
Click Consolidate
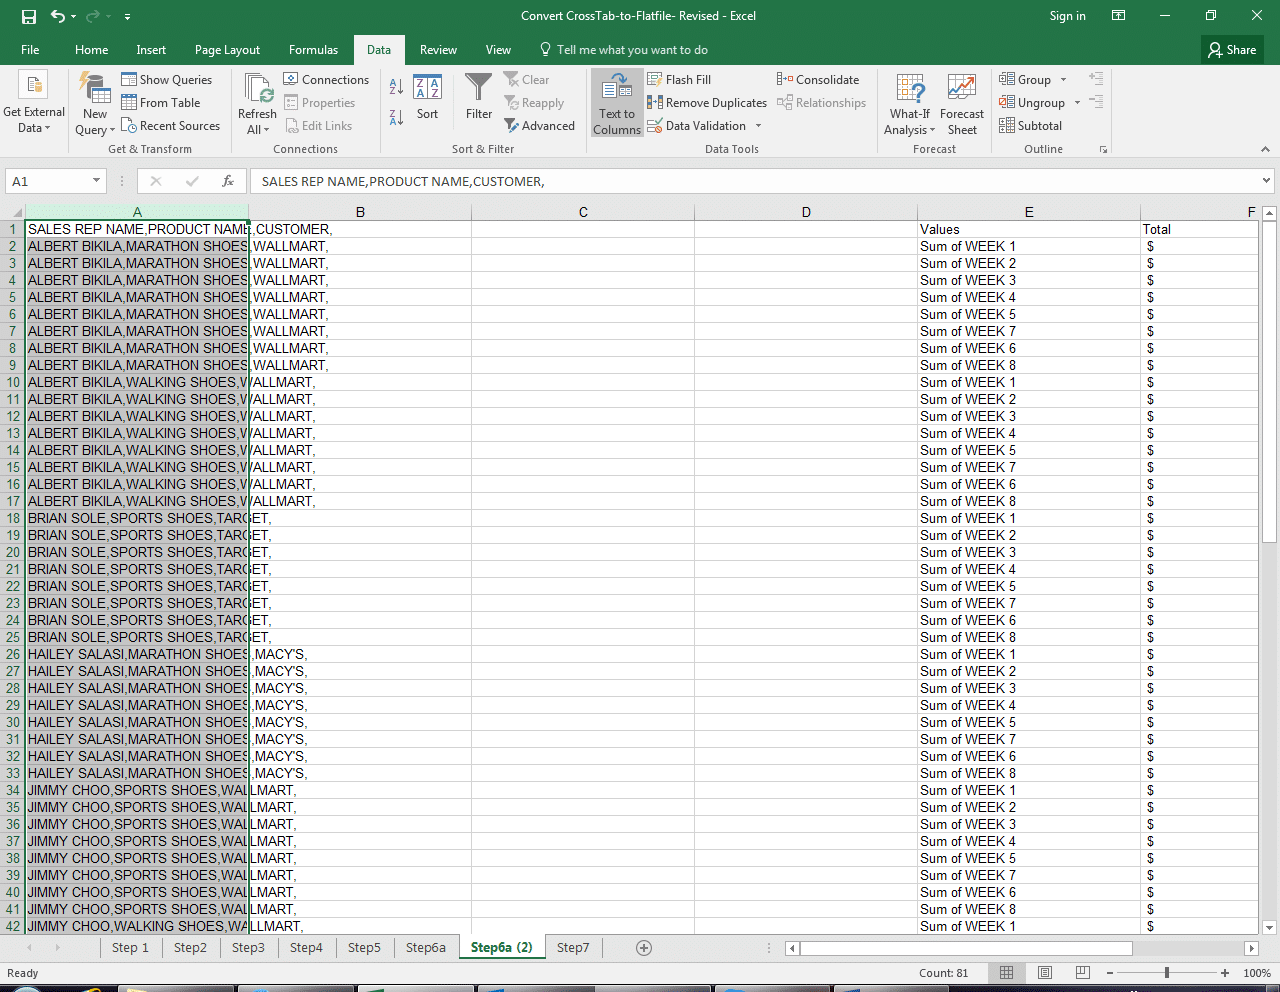tap(818, 80)
